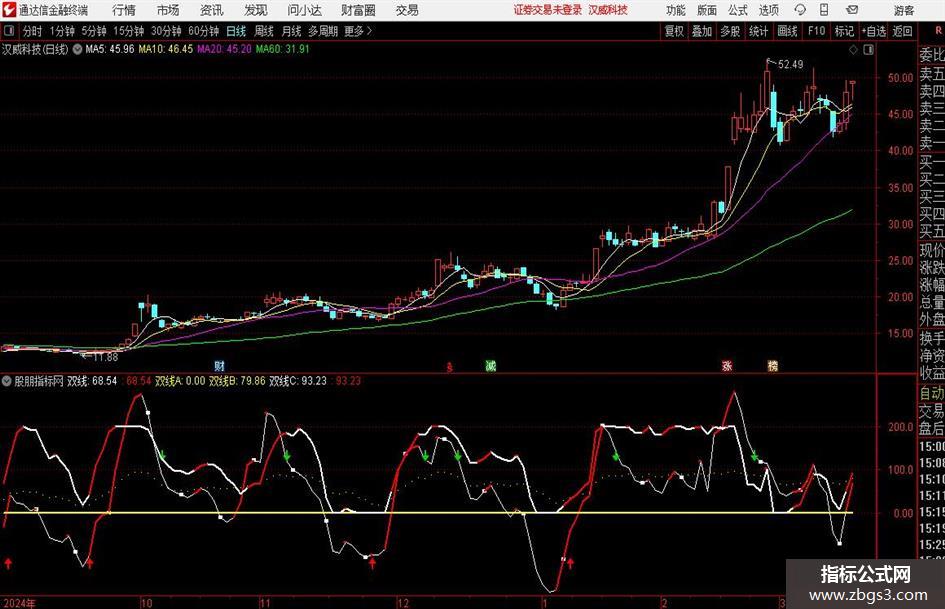Open the 选项 menu
945x609 pixels.
(x=768, y=10)
